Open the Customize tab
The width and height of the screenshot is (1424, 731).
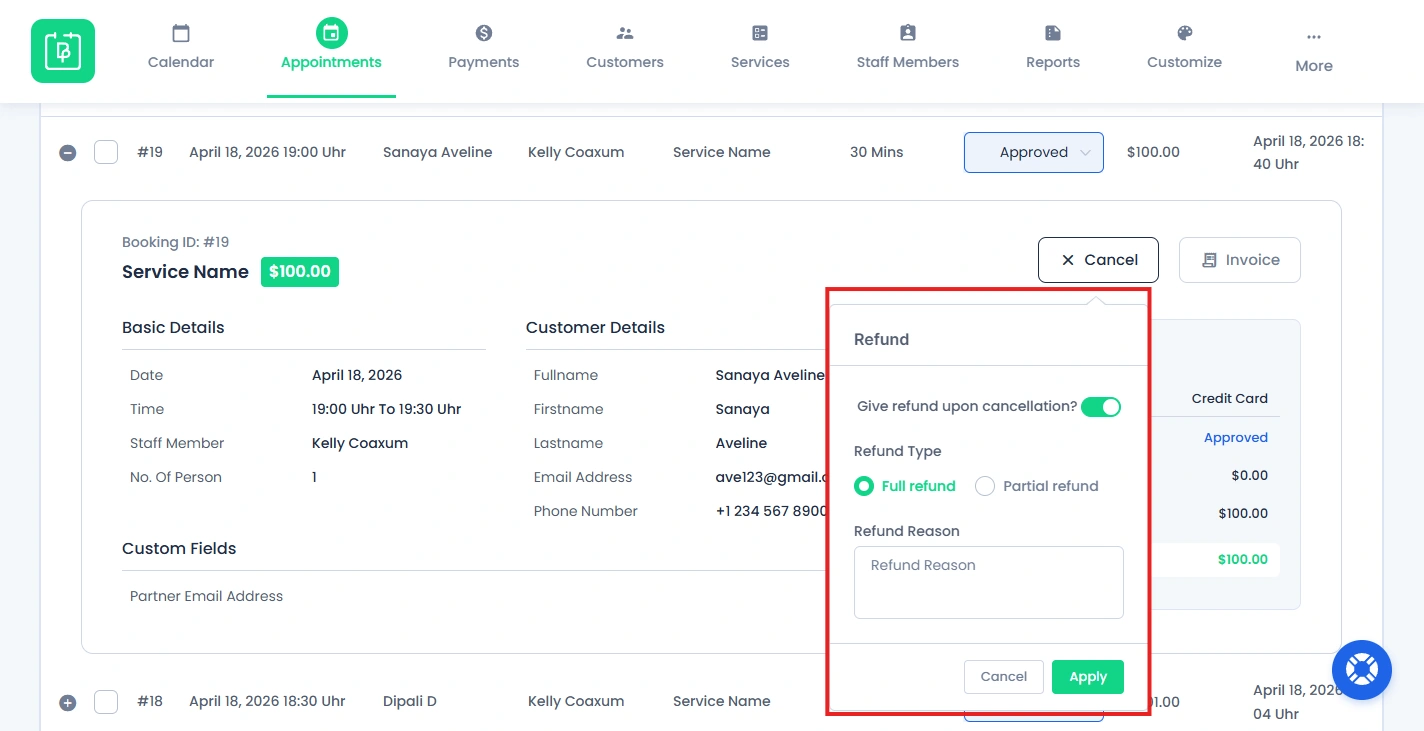(1185, 62)
